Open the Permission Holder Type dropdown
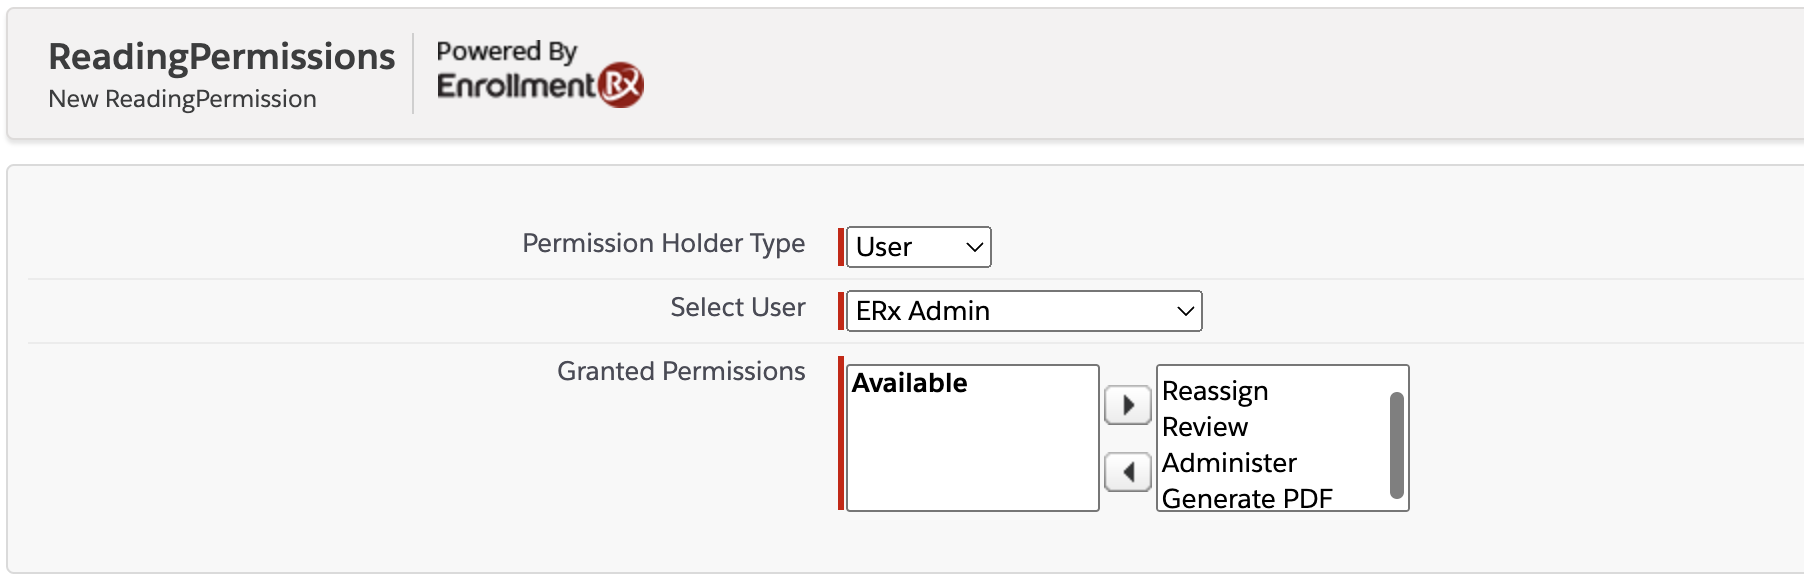This screenshot has width=1804, height=584. click(x=918, y=247)
